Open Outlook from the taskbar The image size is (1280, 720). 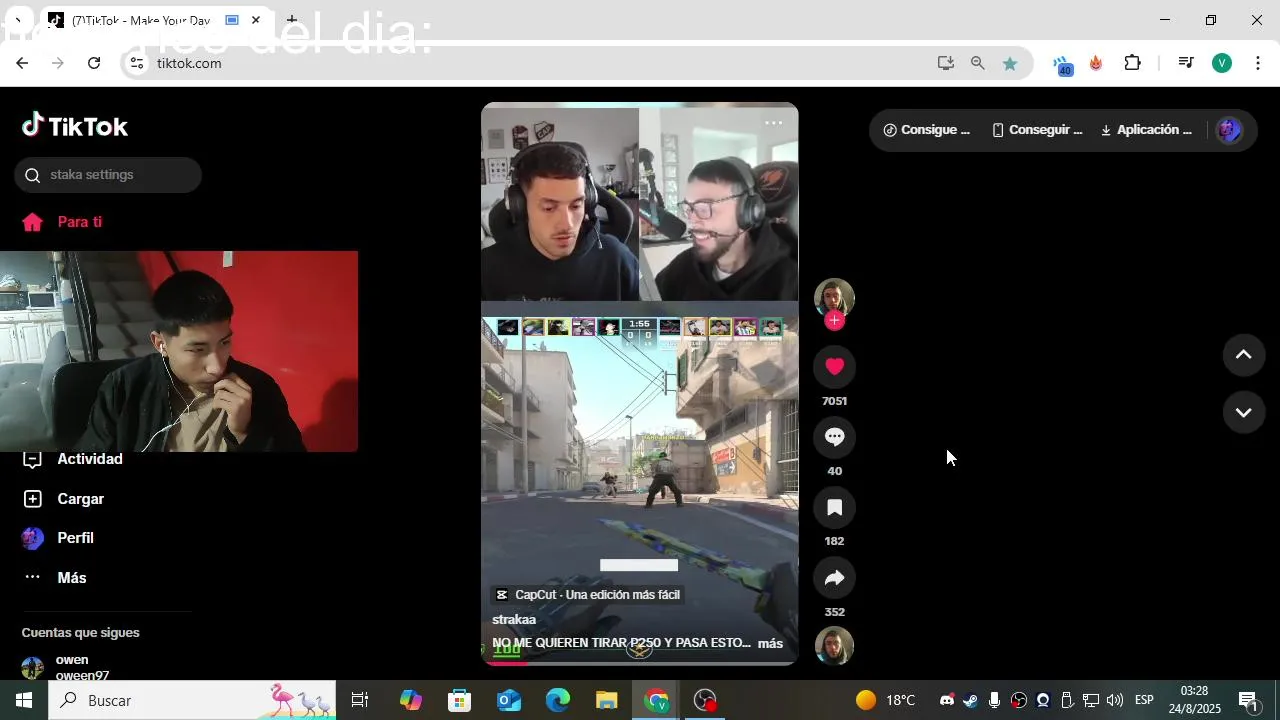(x=509, y=700)
